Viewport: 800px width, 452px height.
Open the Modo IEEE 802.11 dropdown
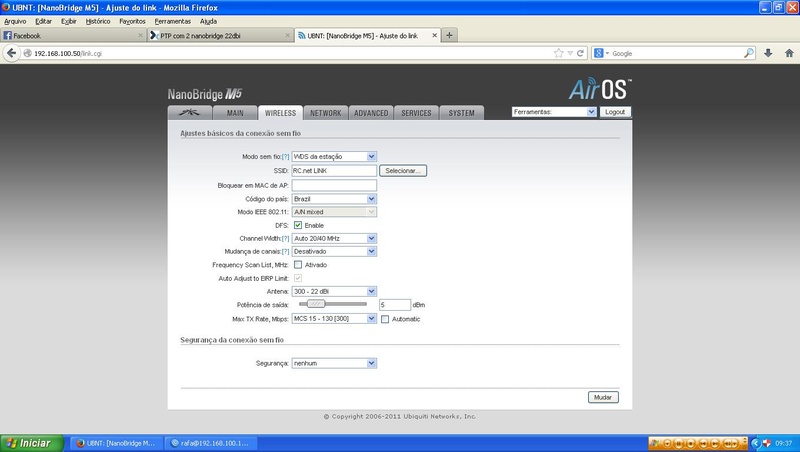[x=334, y=212]
